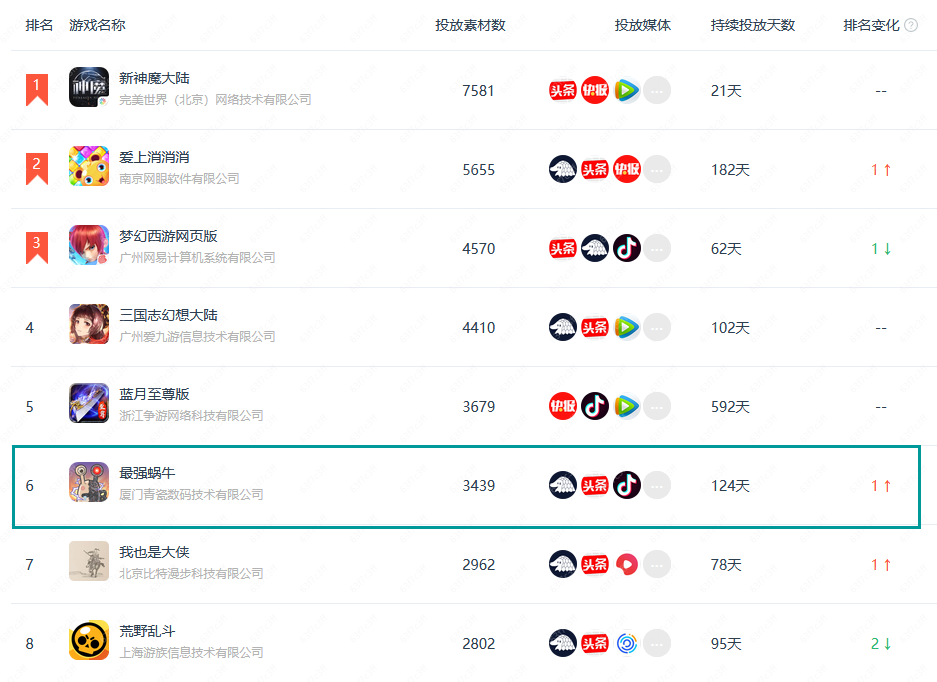The width and height of the screenshot is (937, 682).
Task: Click the 头条 media icon for 新神魔大陆
Action: pos(562,90)
